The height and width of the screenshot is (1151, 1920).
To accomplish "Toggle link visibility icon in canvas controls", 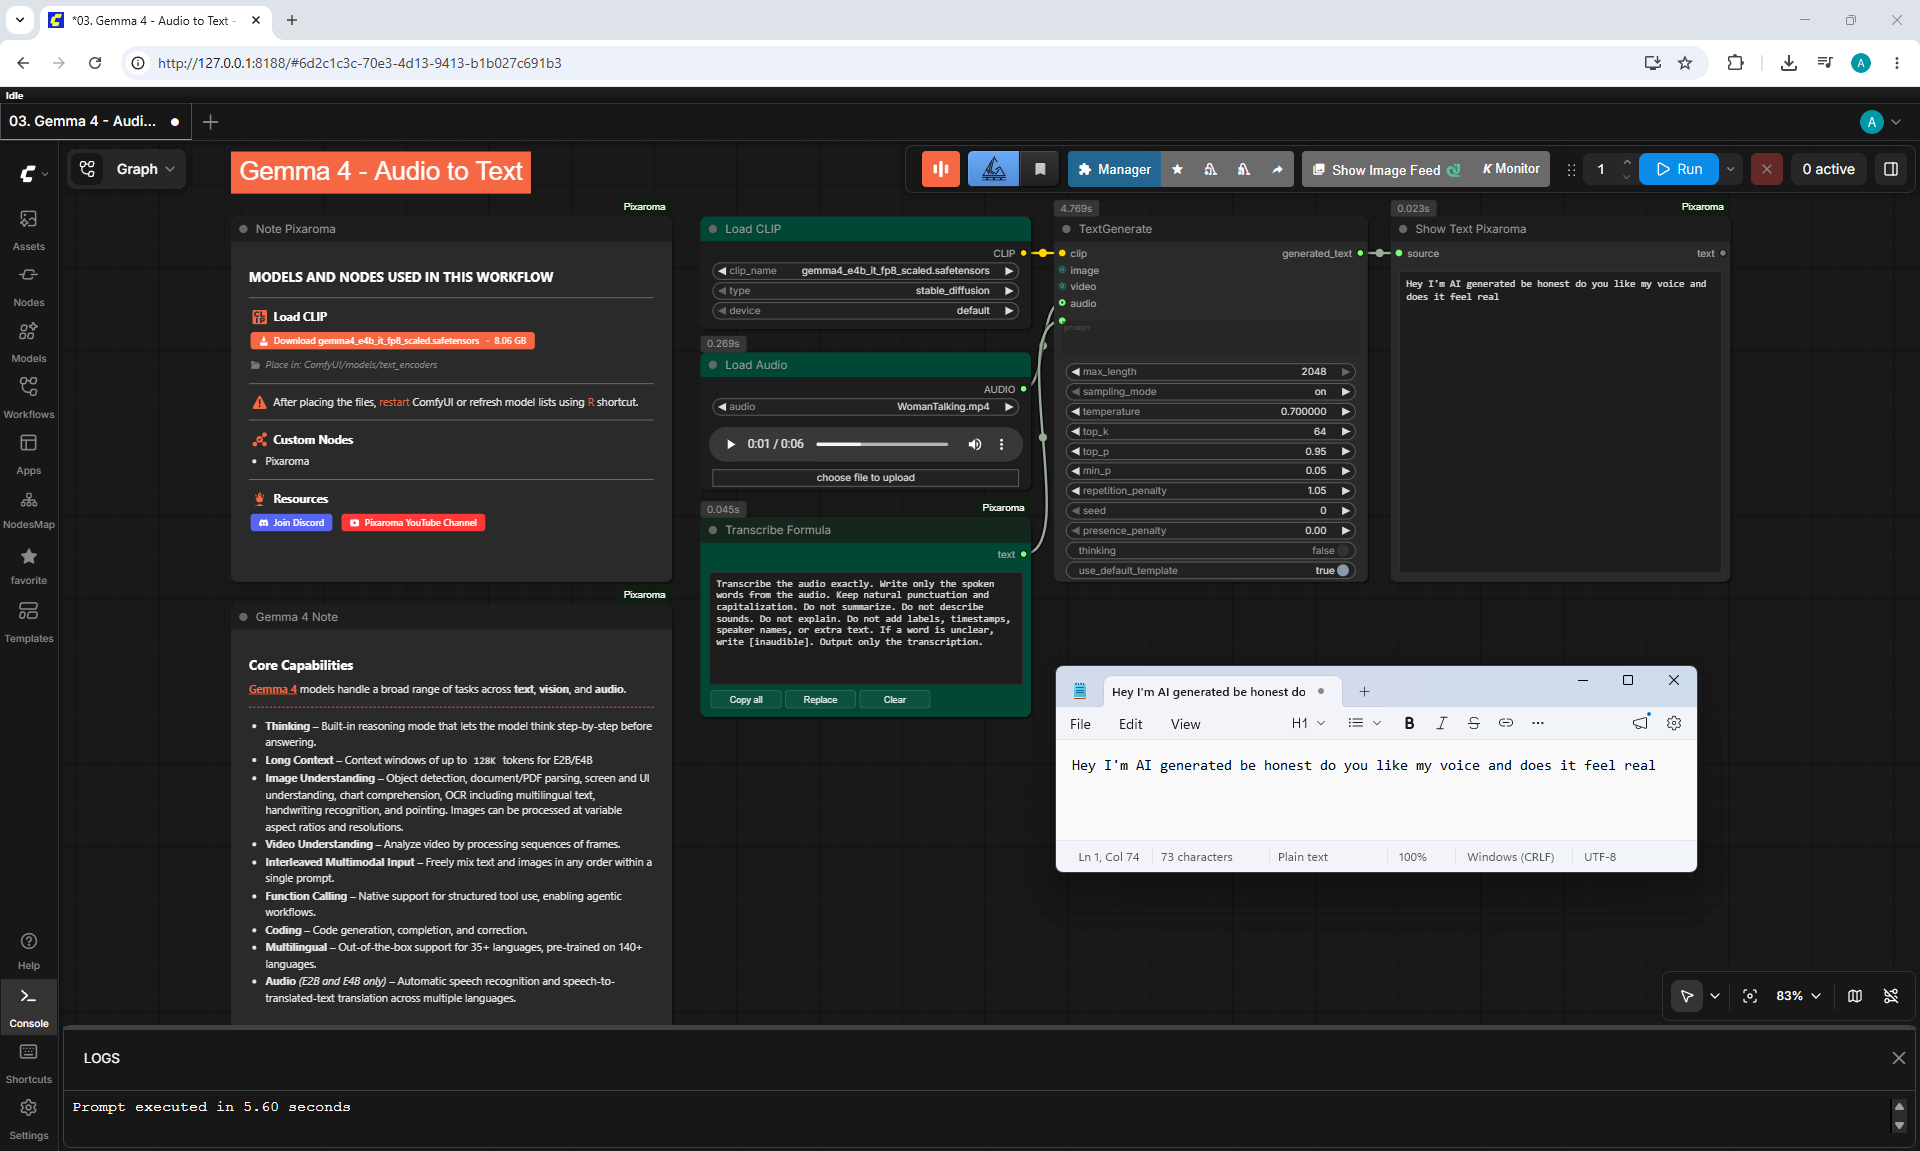I will (1891, 996).
